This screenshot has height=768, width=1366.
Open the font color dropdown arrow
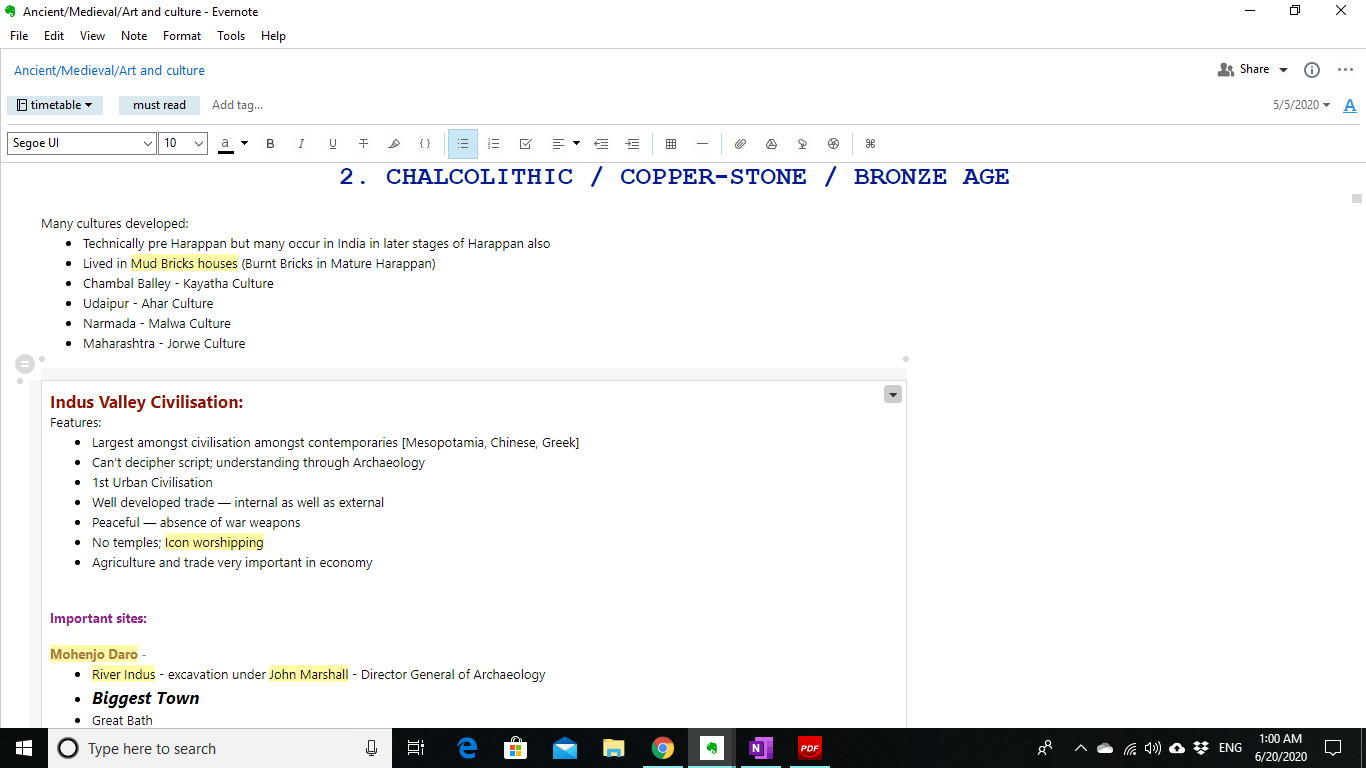coord(244,144)
